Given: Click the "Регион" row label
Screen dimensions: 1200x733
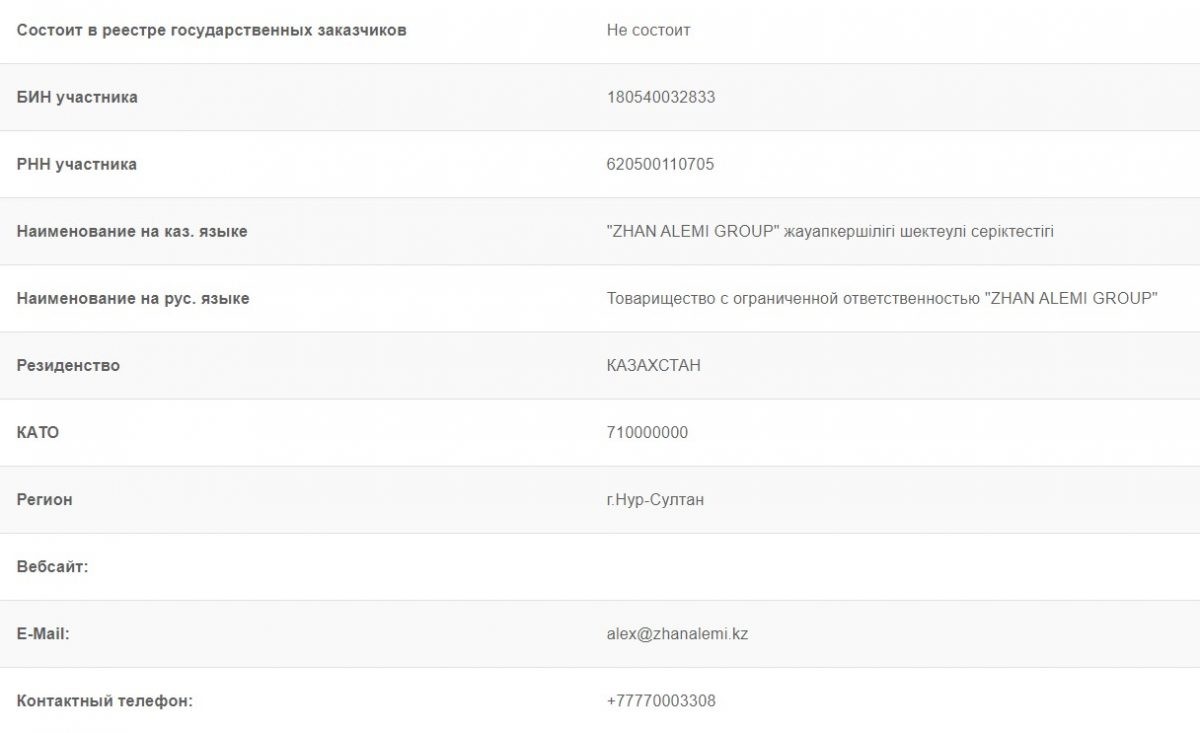Looking at the screenshot, I should 44,499.
